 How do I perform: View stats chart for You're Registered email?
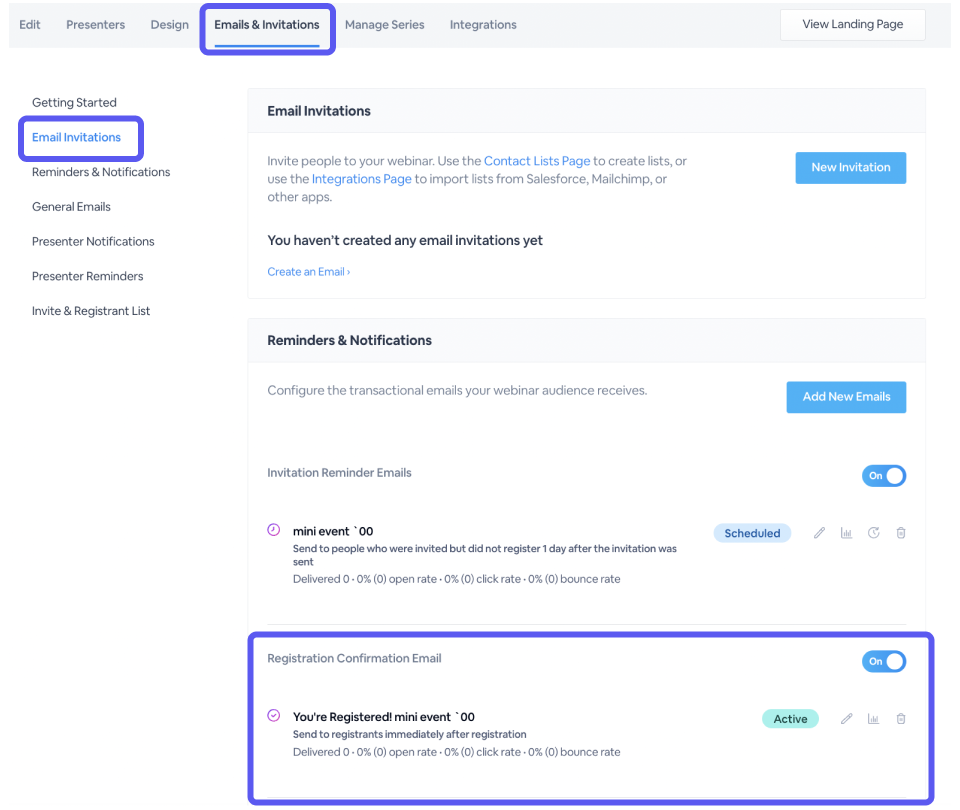(874, 719)
